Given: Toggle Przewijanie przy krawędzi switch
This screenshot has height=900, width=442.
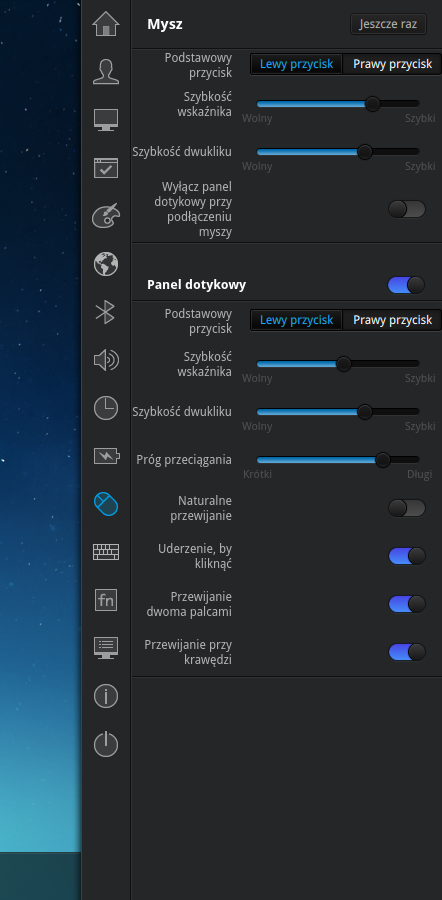Looking at the screenshot, I should pos(406,651).
